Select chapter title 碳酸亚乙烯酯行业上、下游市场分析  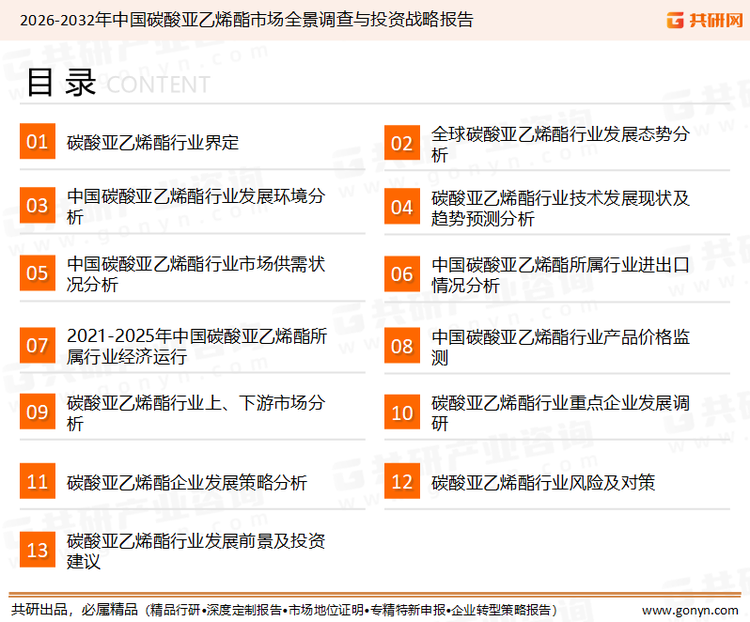196,413
